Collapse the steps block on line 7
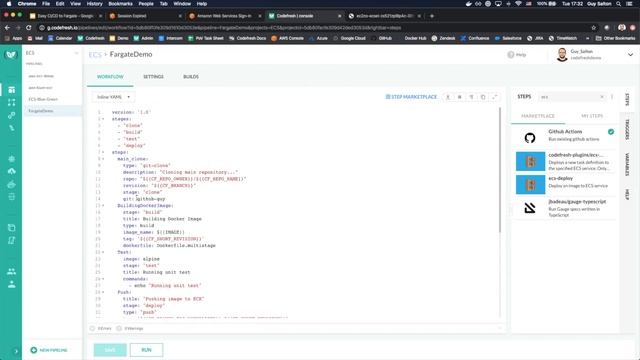 pos(103,152)
